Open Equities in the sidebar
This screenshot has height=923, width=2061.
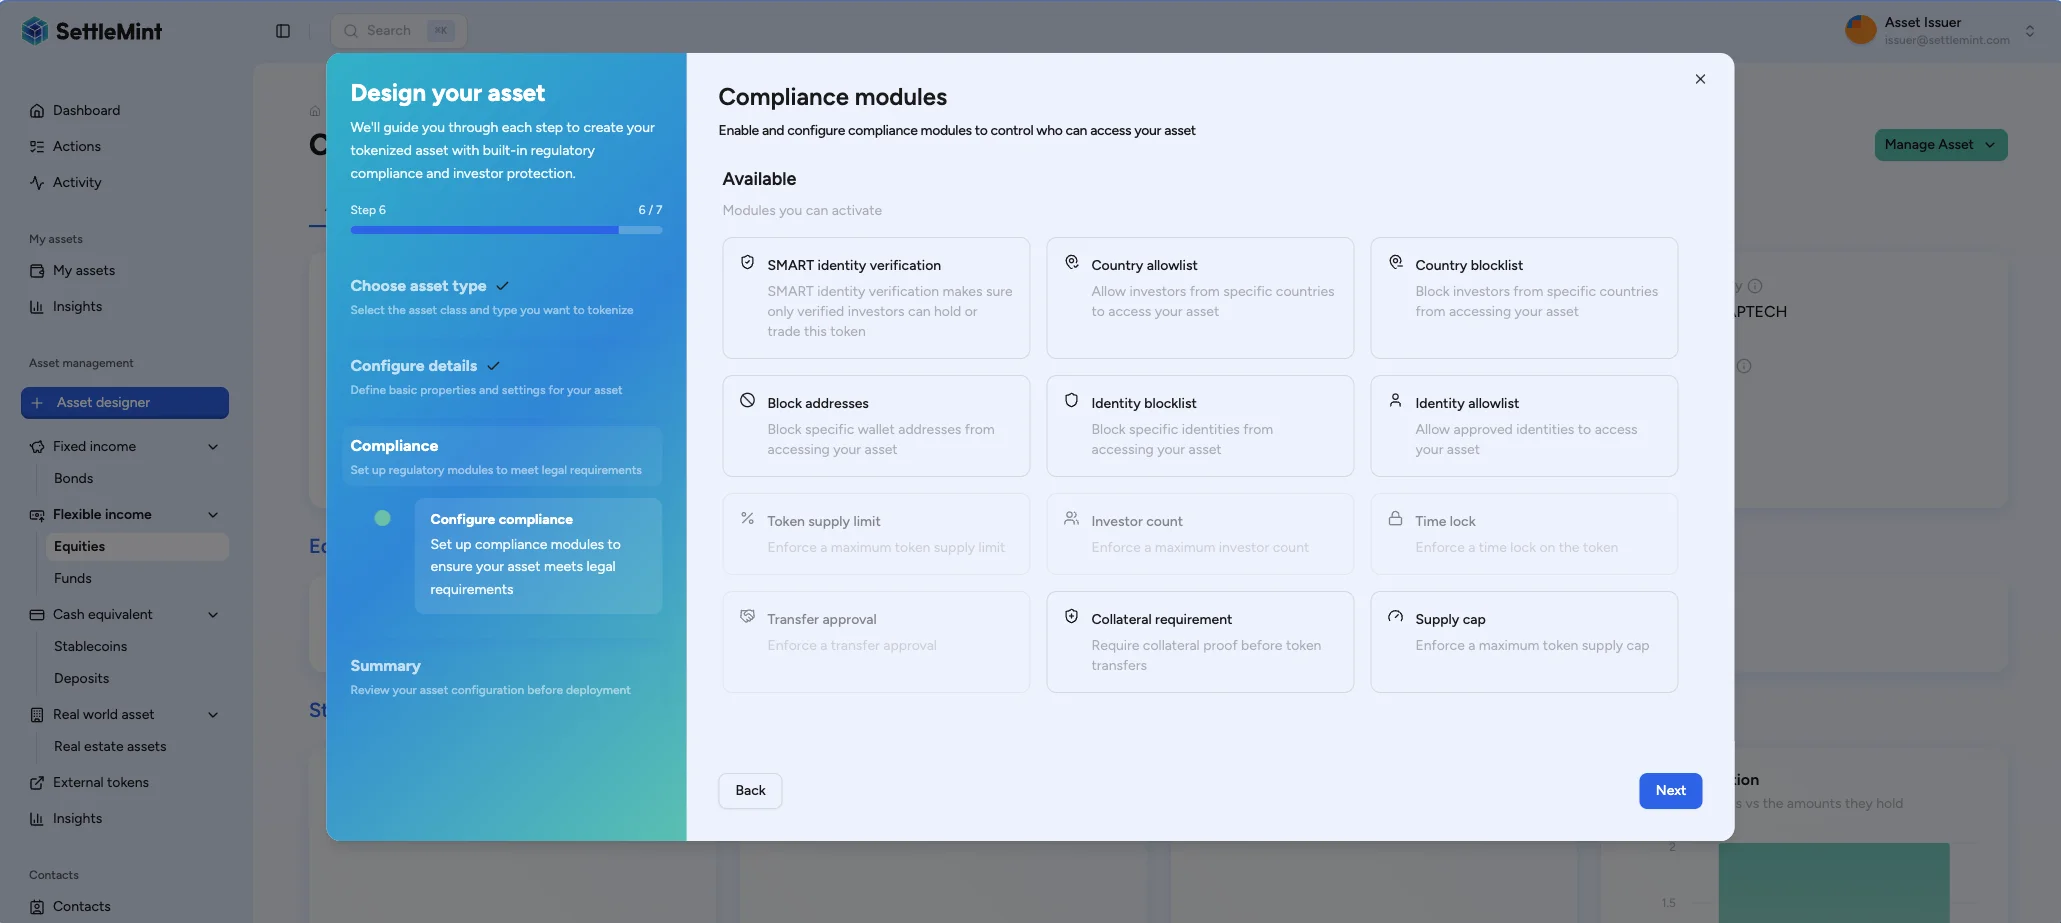tap(80, 547)
